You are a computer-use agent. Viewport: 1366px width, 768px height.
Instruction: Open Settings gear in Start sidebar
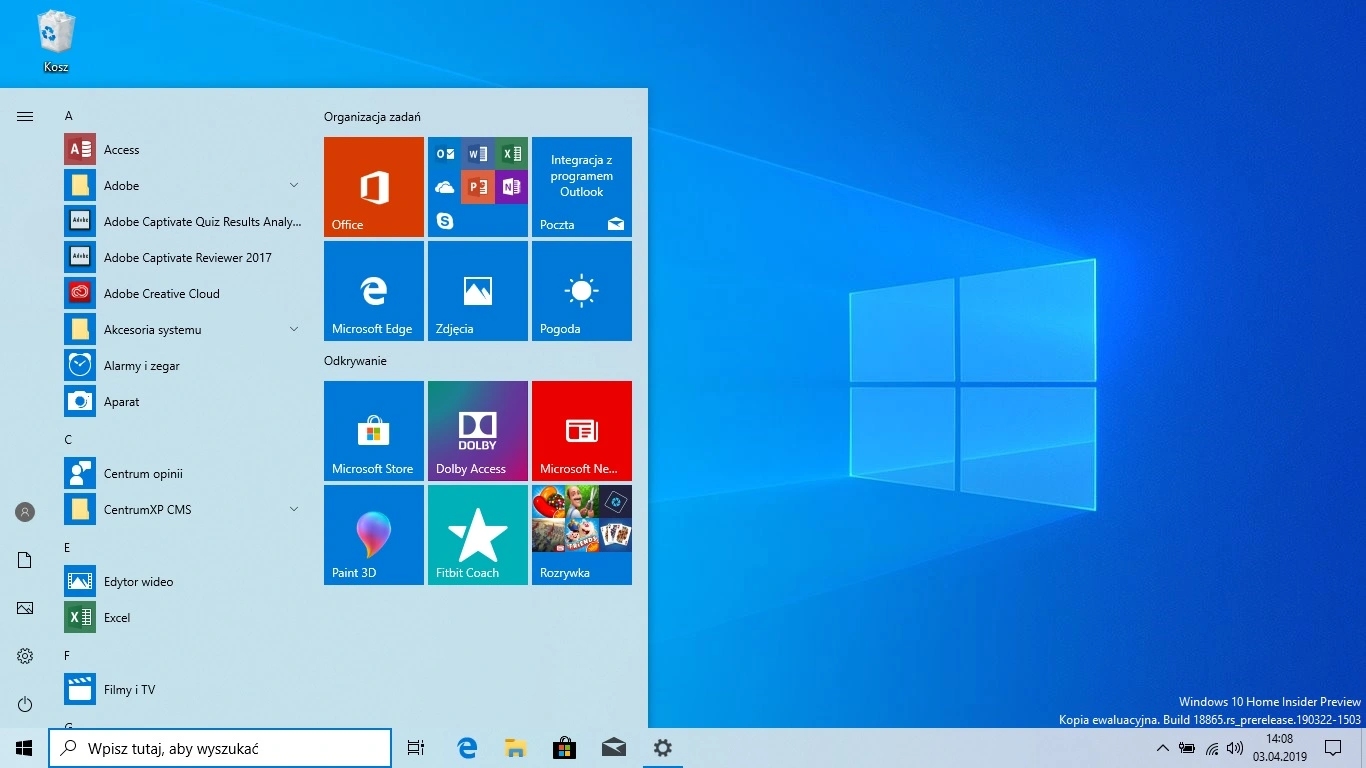pyautogui.click(x=25, y=656)
